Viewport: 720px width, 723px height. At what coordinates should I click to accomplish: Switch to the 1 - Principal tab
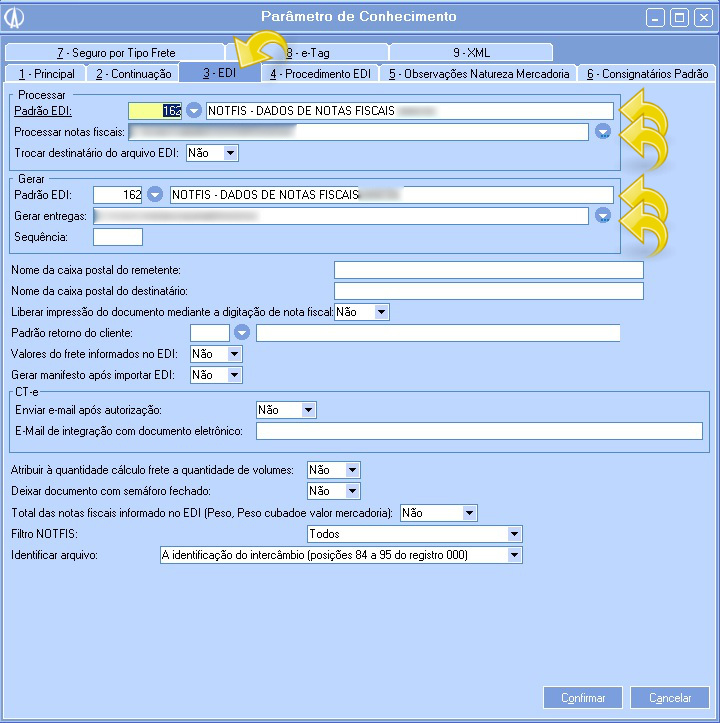point(47,74)
